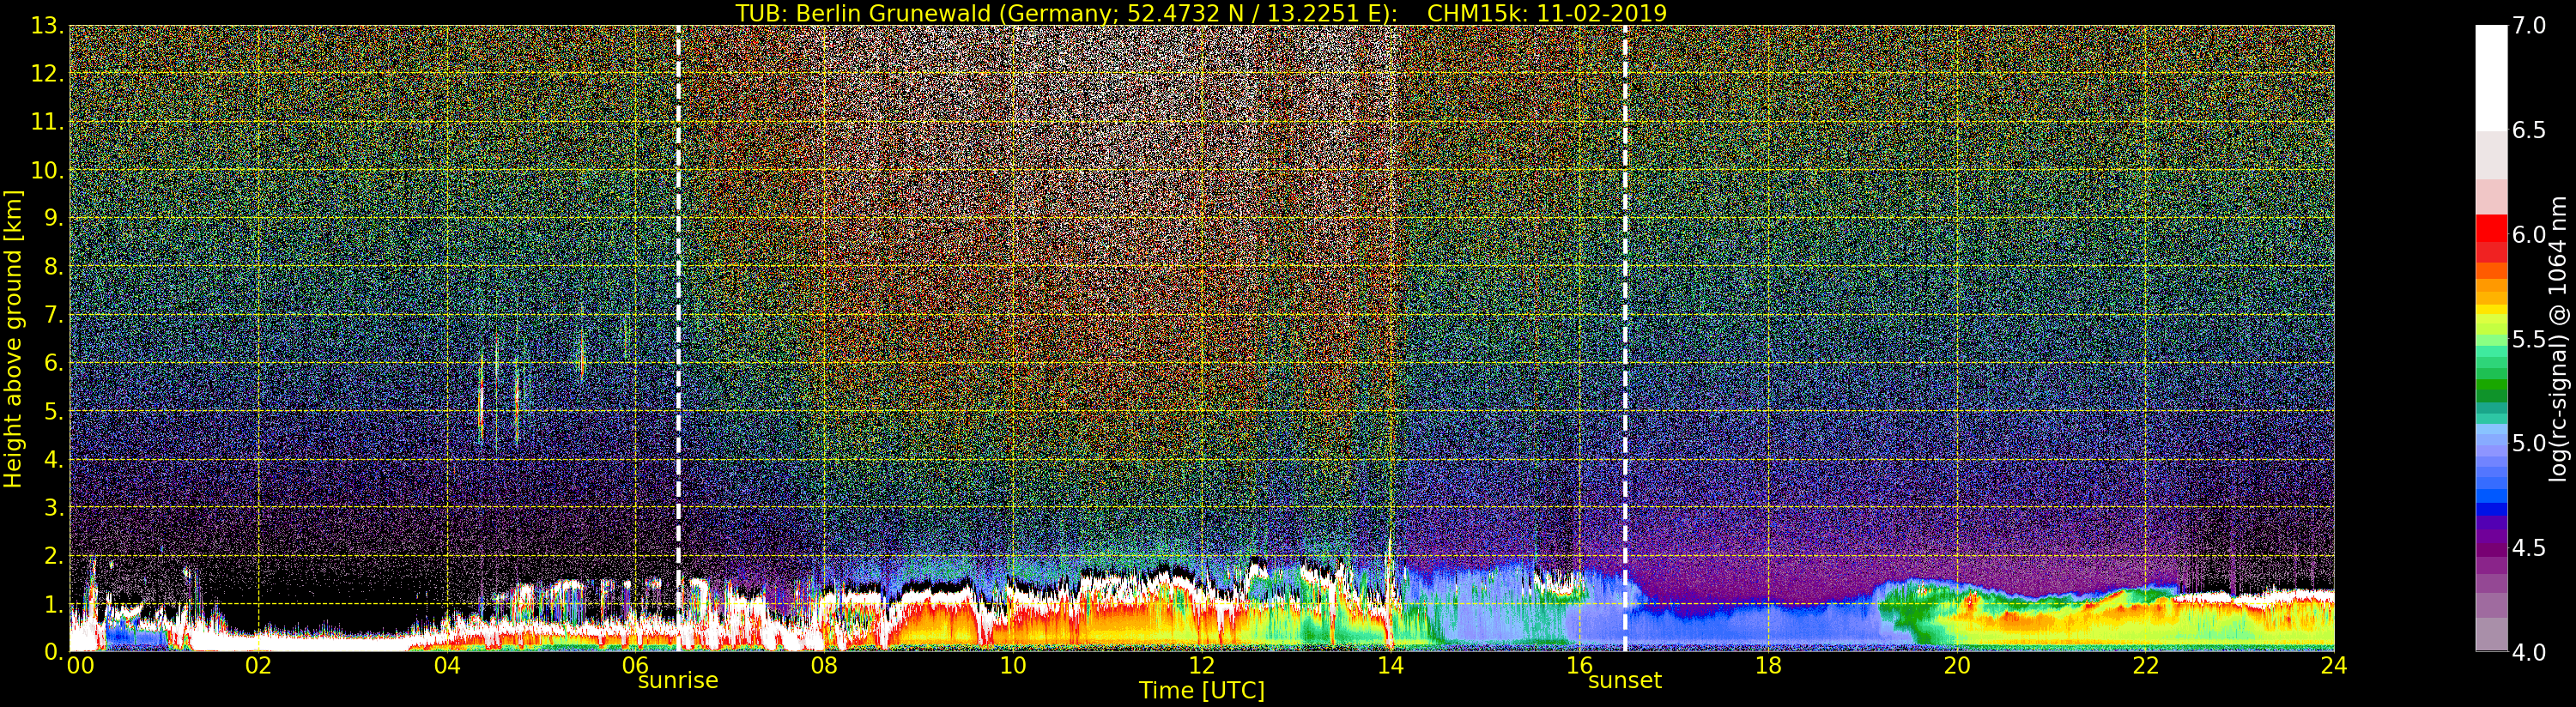The height and width of the screenshot is (707, 2576).
Task: Click the purple segment of the colorbar
Action: click(2491, 548)
